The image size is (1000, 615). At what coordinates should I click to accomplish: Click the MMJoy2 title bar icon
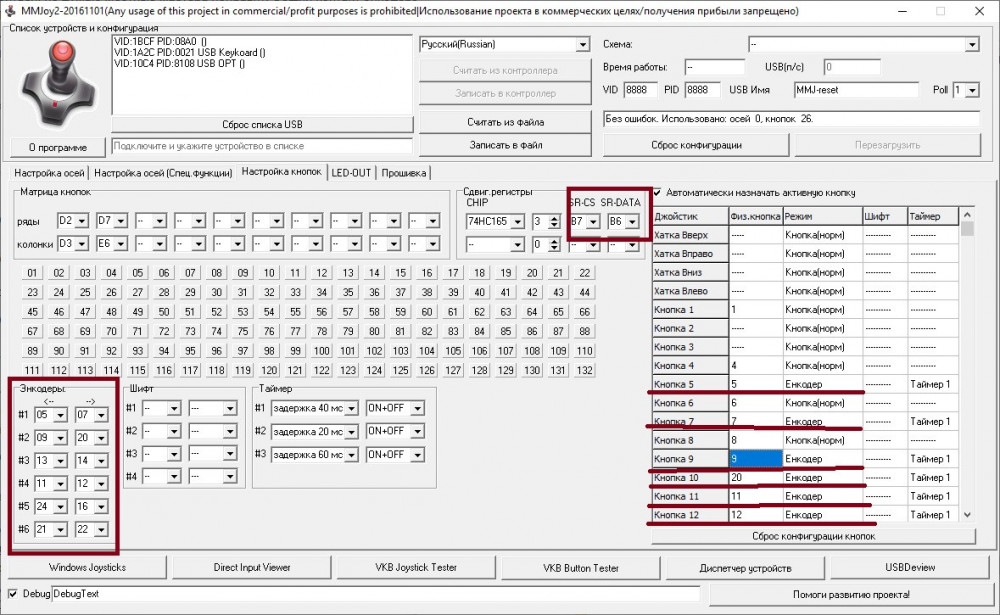(x=11, y=10)
